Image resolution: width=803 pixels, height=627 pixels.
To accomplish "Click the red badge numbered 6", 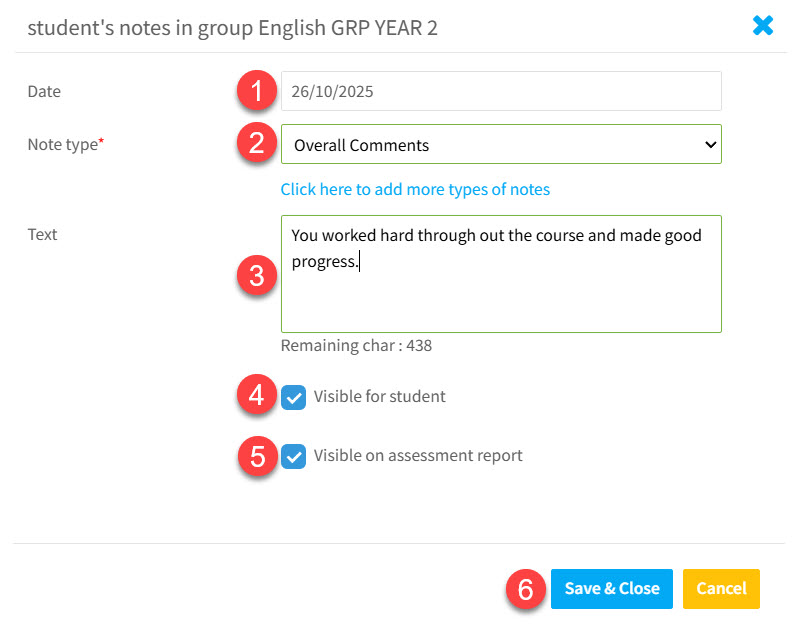I will [525, 590].
